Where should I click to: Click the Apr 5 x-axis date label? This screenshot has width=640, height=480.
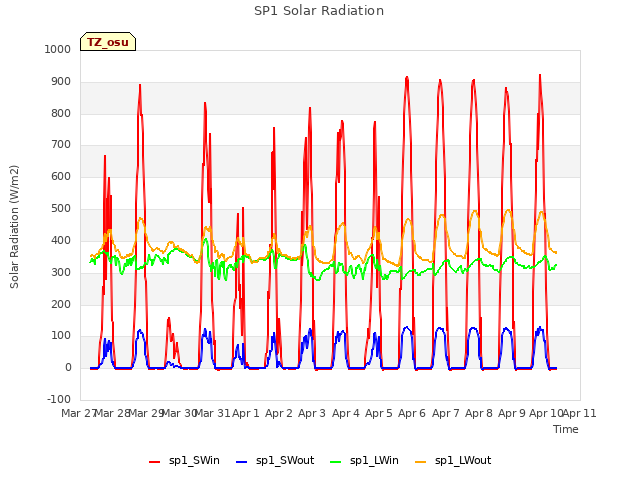coord(379,413)
